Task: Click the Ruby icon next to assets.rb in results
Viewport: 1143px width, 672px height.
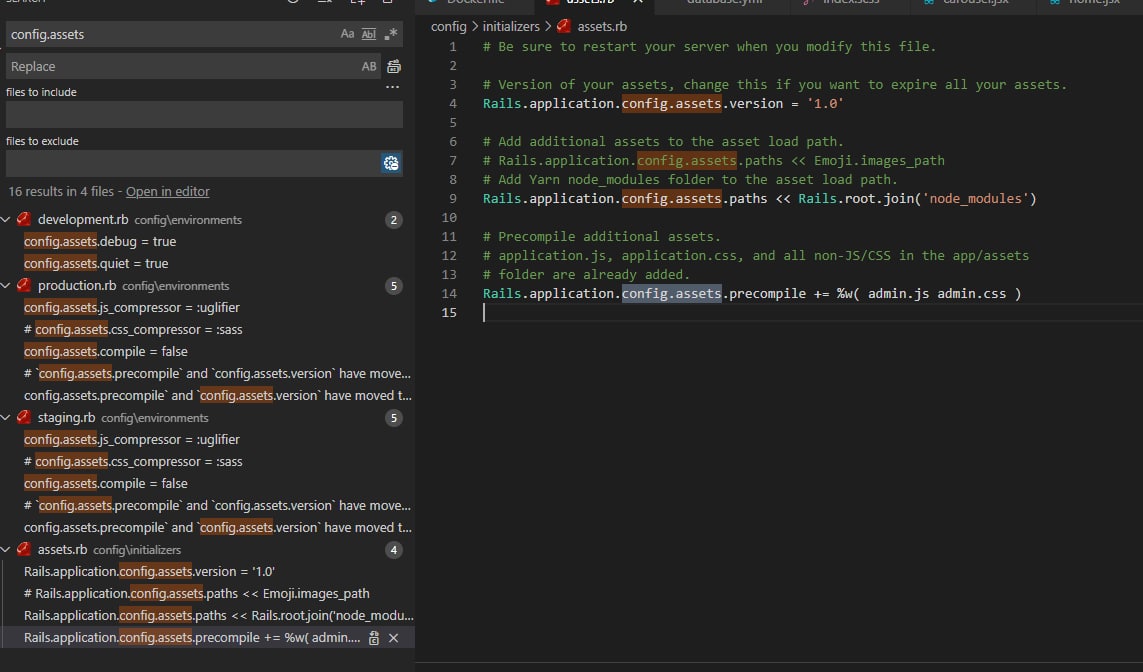Action: (x=23, y=549)
